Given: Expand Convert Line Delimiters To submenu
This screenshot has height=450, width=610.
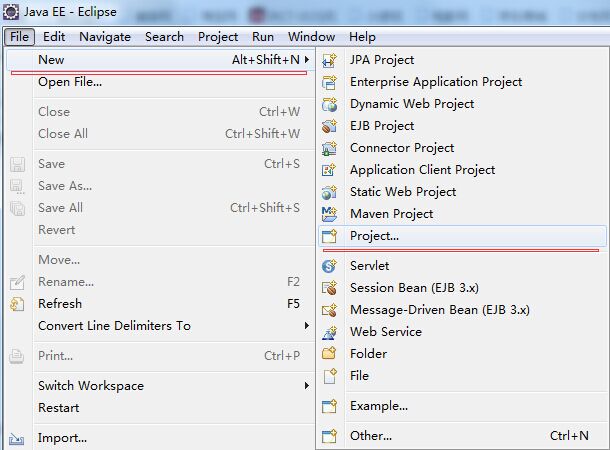Looking at the screenshot, I should coord(307,326).
